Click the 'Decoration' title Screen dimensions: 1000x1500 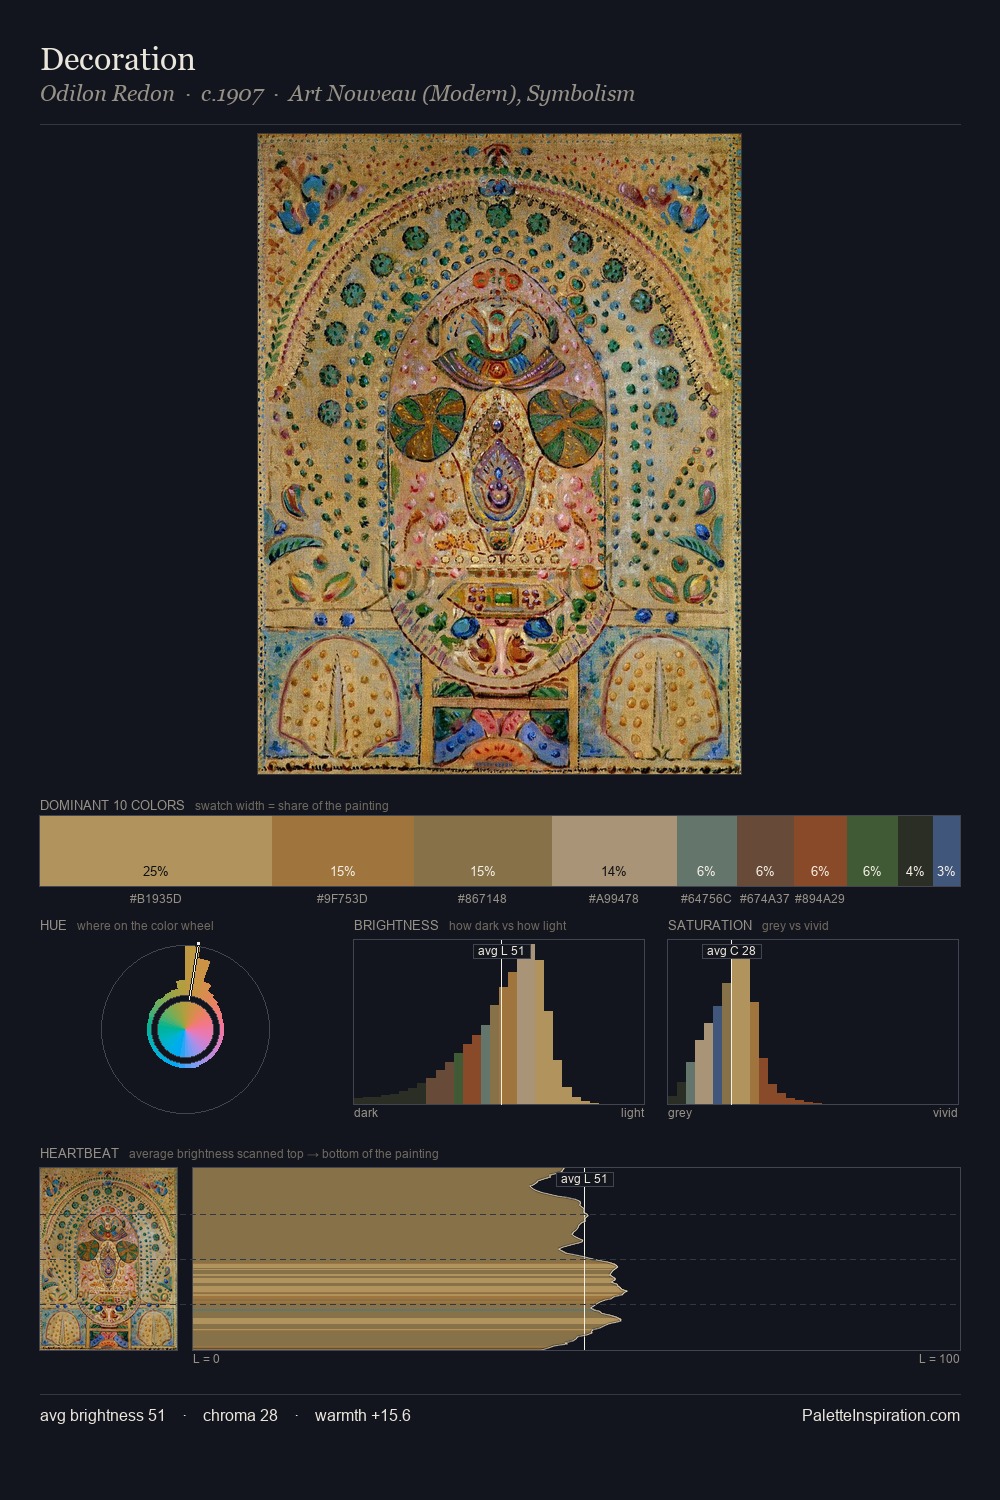pos(118,59)
